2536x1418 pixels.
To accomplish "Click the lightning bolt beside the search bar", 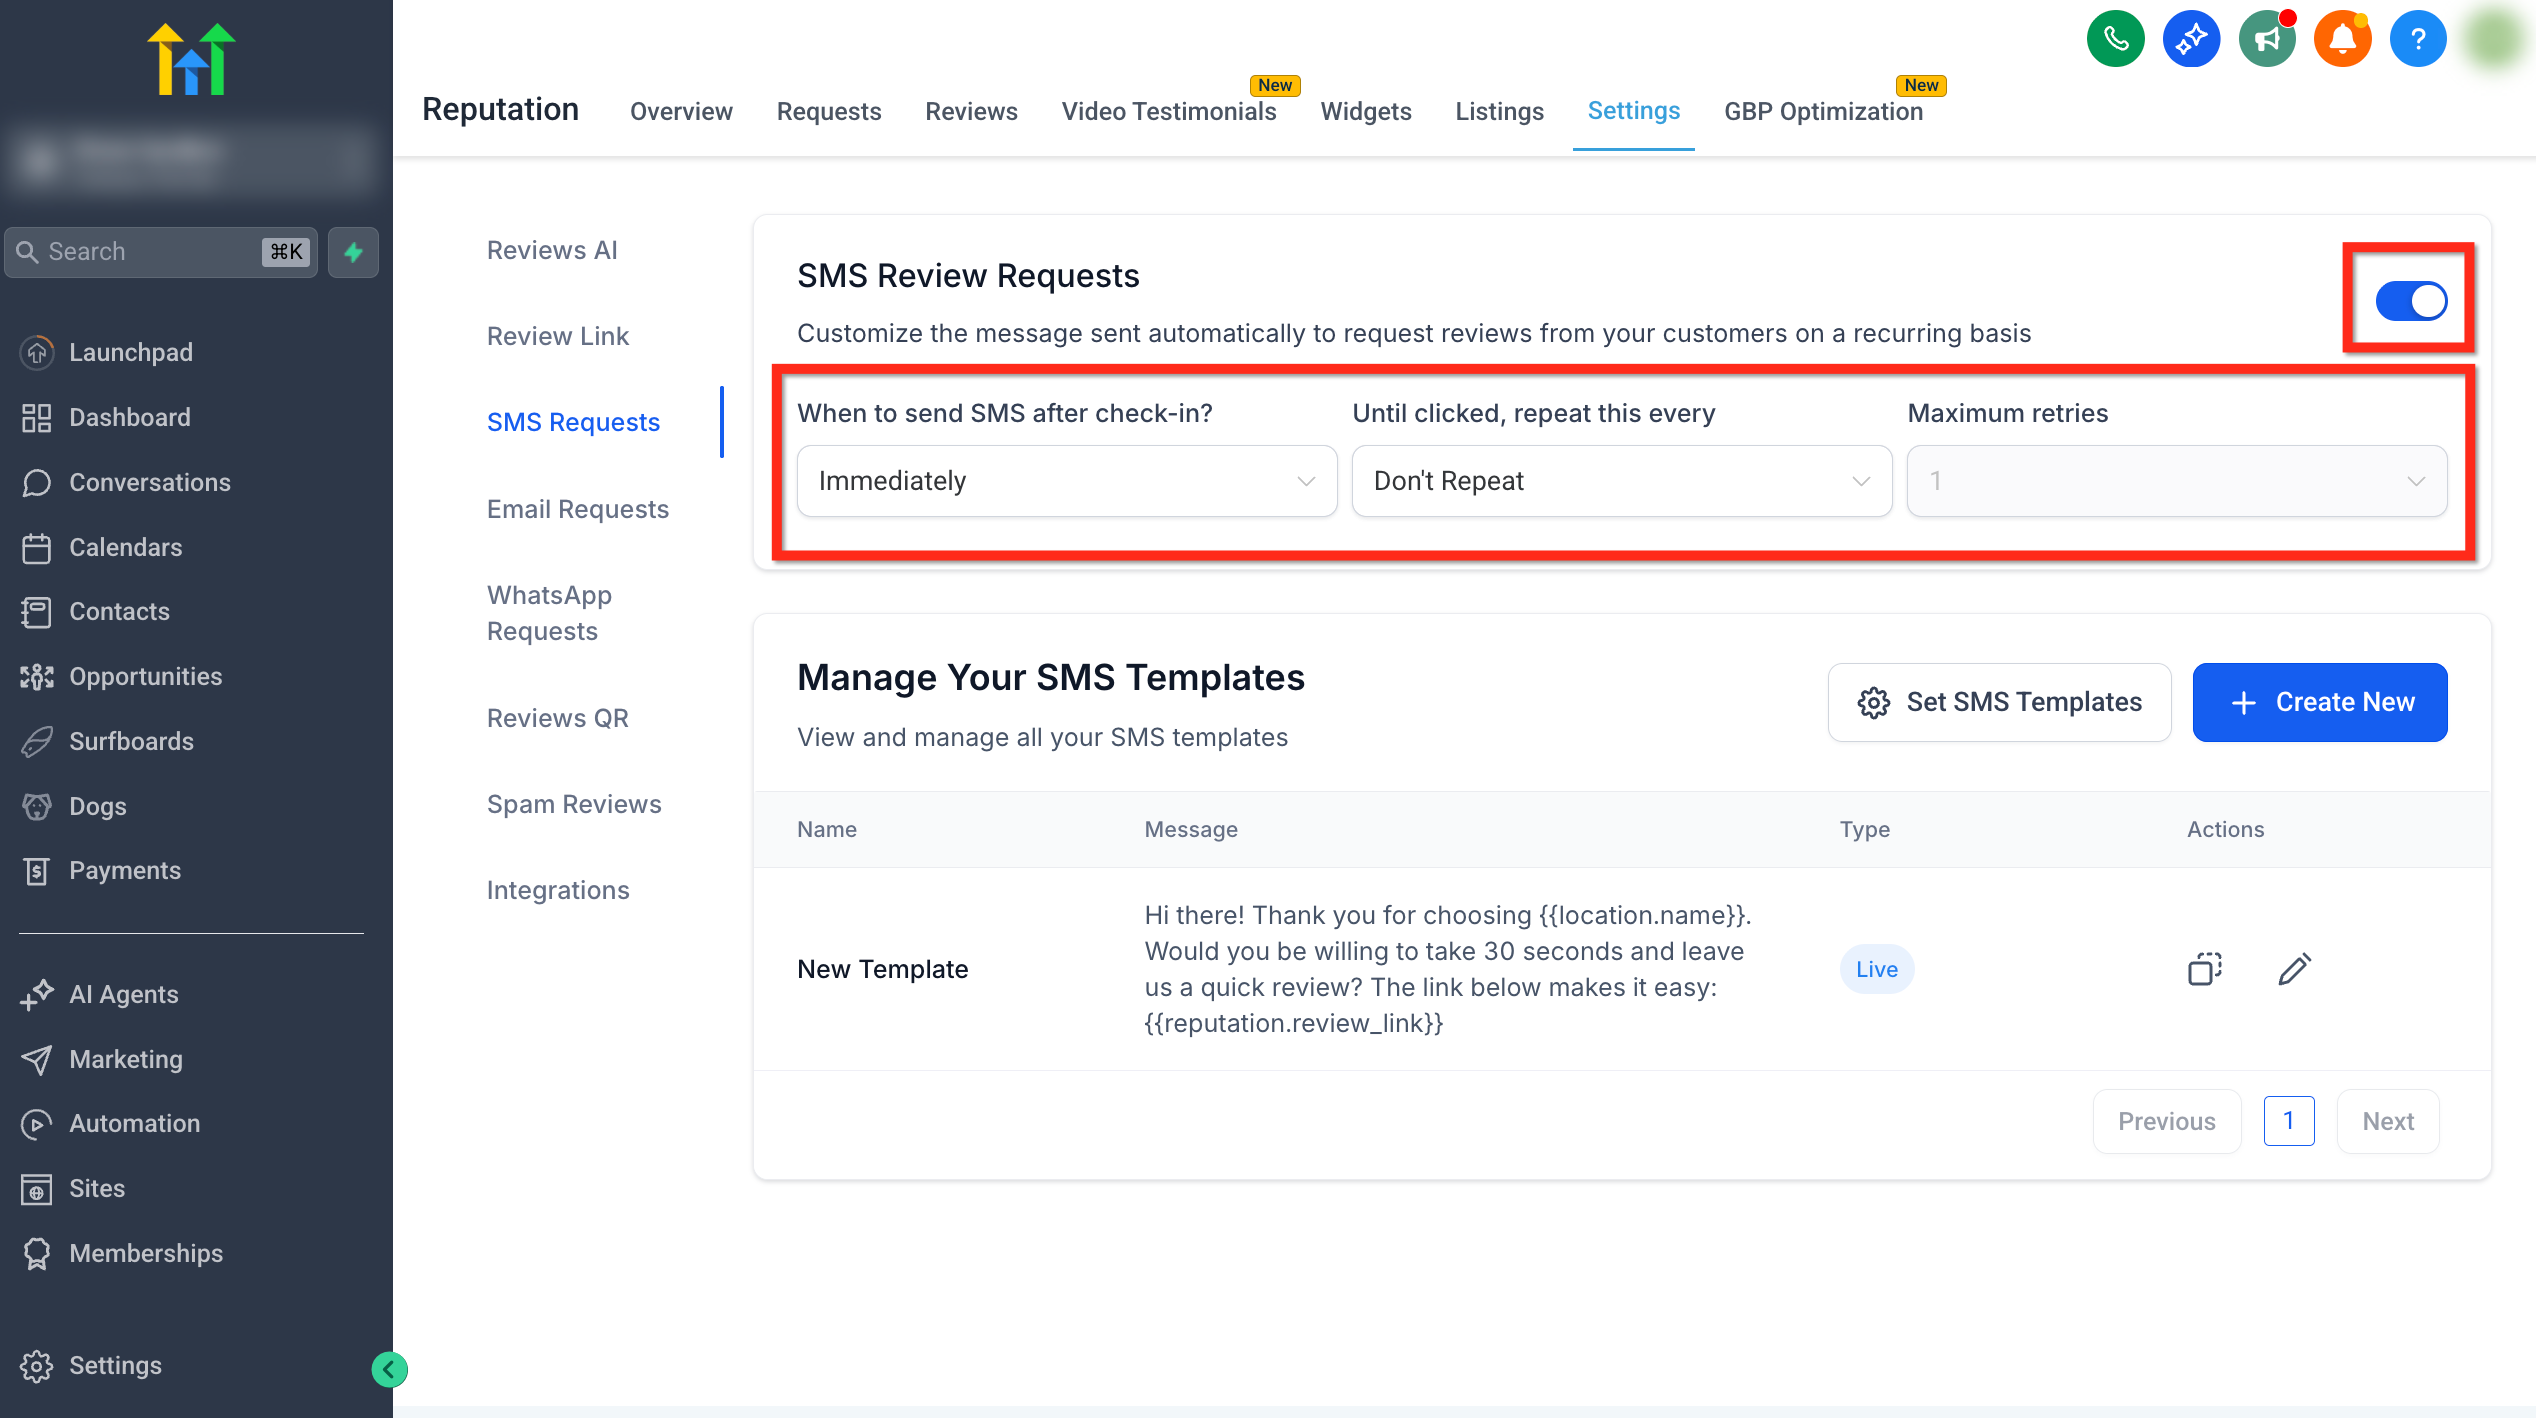I will 353,252.
